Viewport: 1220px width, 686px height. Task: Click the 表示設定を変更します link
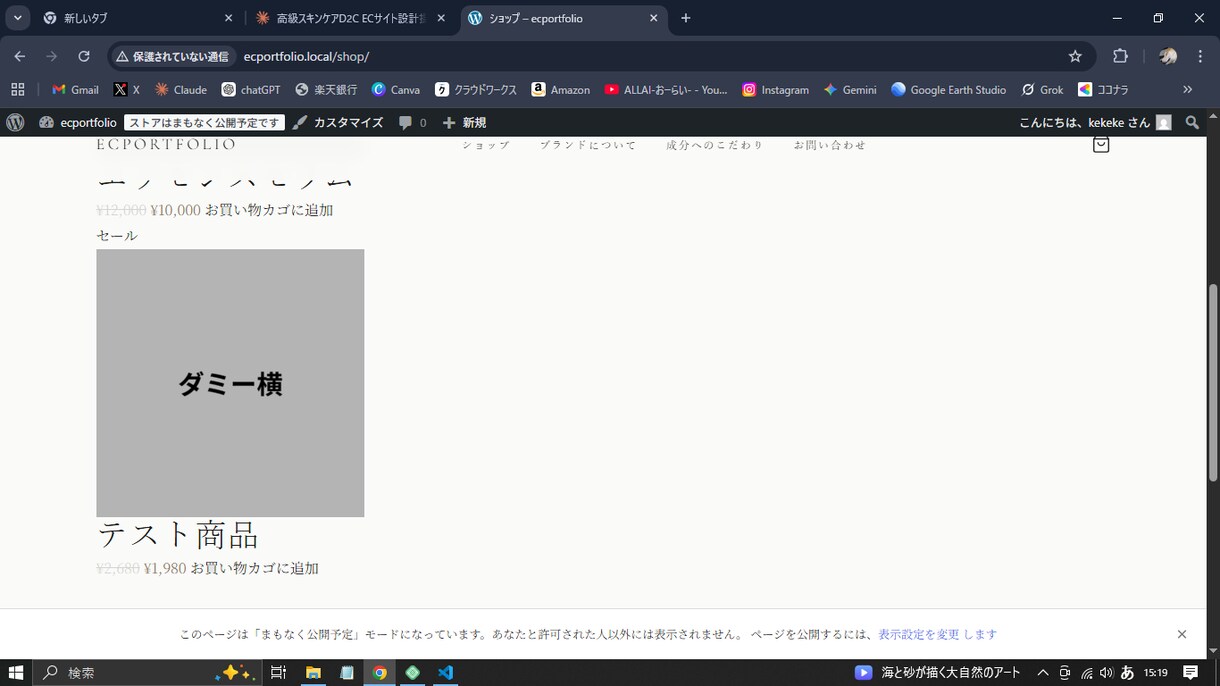937,634
